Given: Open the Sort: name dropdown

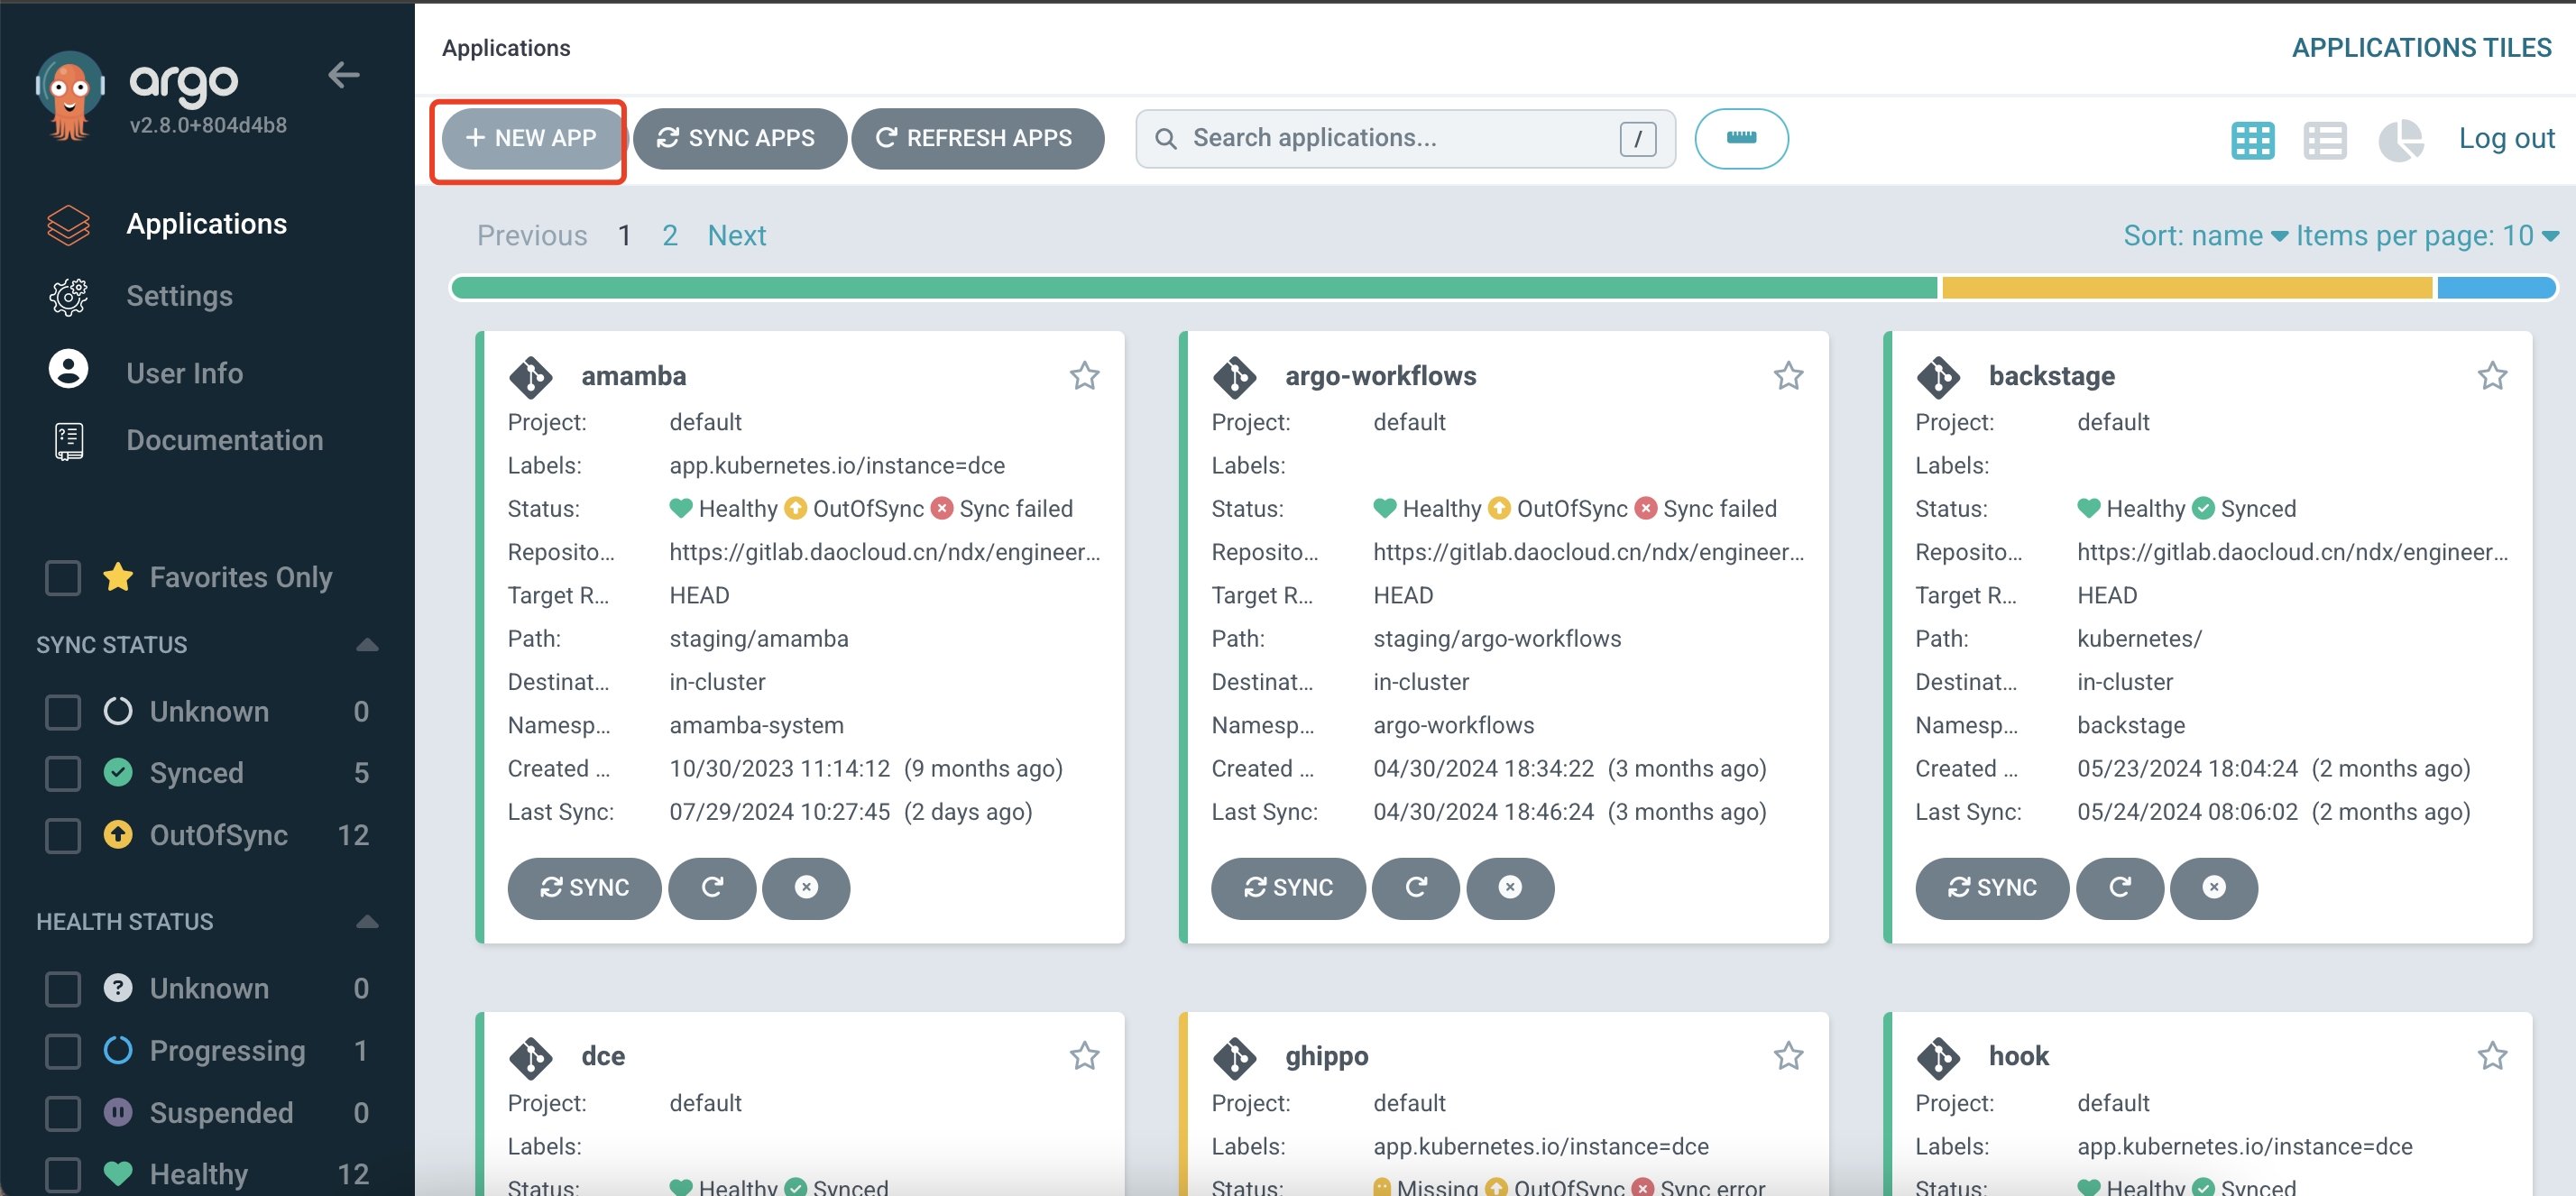Looking at the screenshot, I should [x=2204, y=236].
